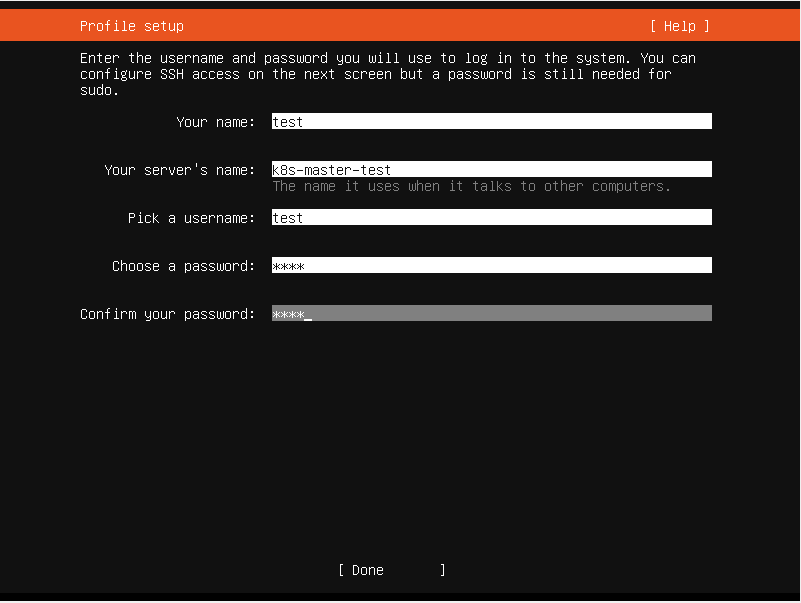
Task: Select the Pick a username field
Action: coord(491,218)
